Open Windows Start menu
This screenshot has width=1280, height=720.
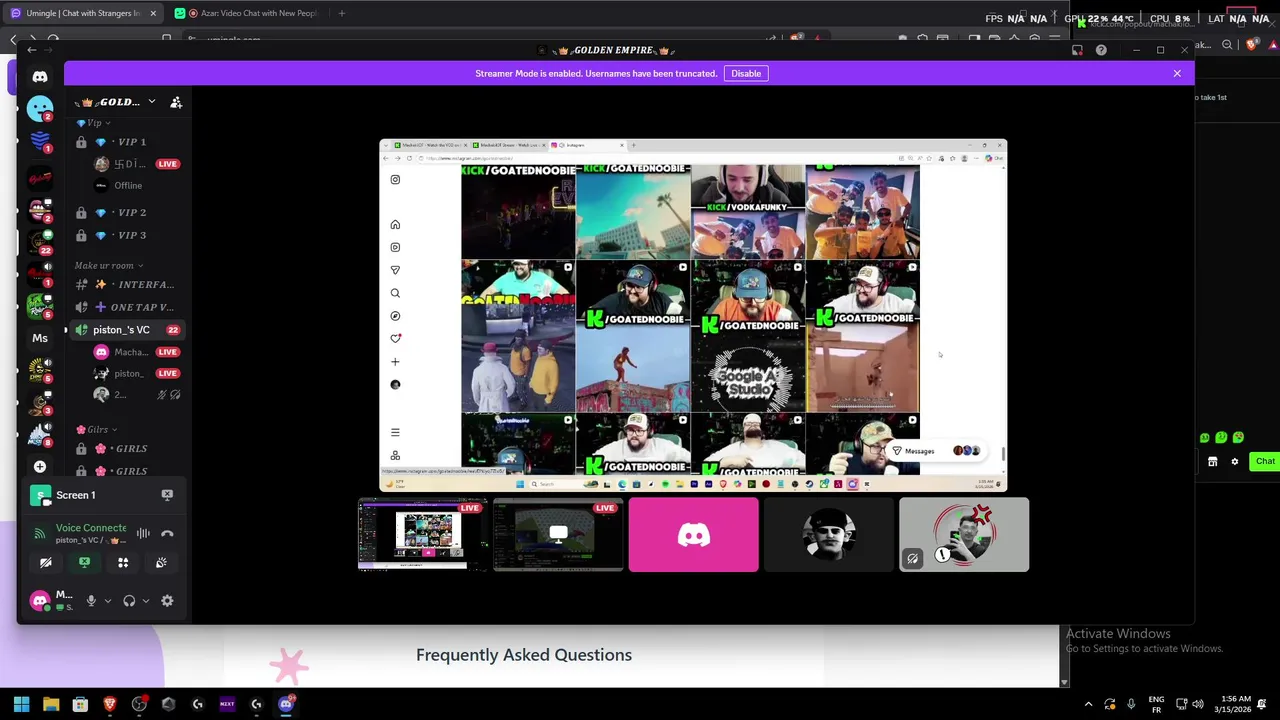point(21,704)
